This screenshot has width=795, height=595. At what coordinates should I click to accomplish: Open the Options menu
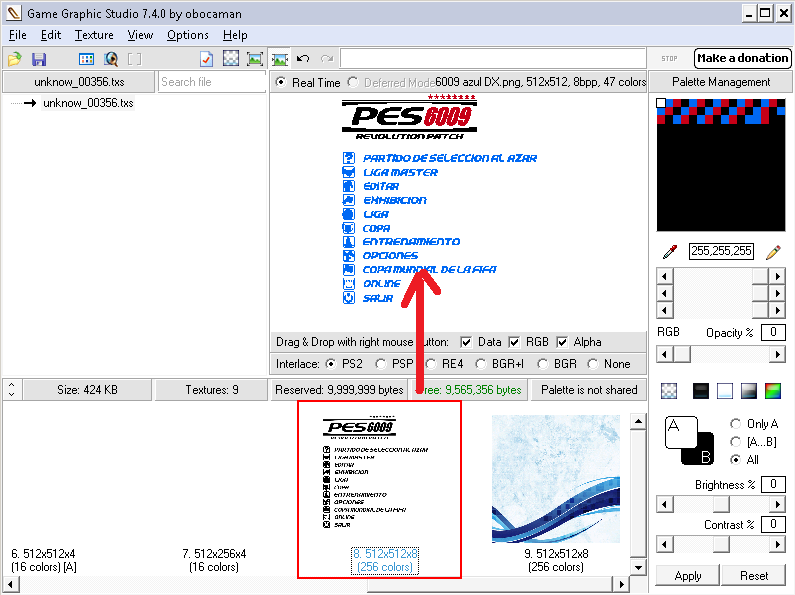point(188,35)
